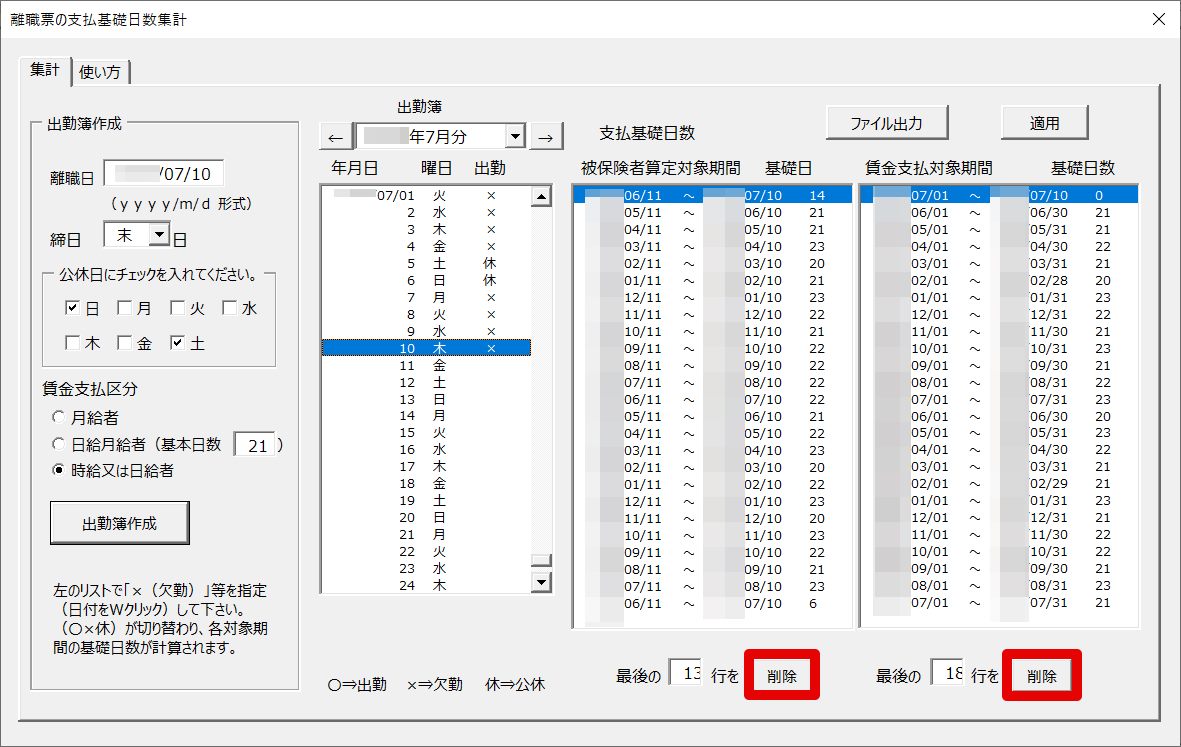The image size is (1181, 747).
Task: Click attendance list scroll up arrow
Action: [x=541, y=197]
